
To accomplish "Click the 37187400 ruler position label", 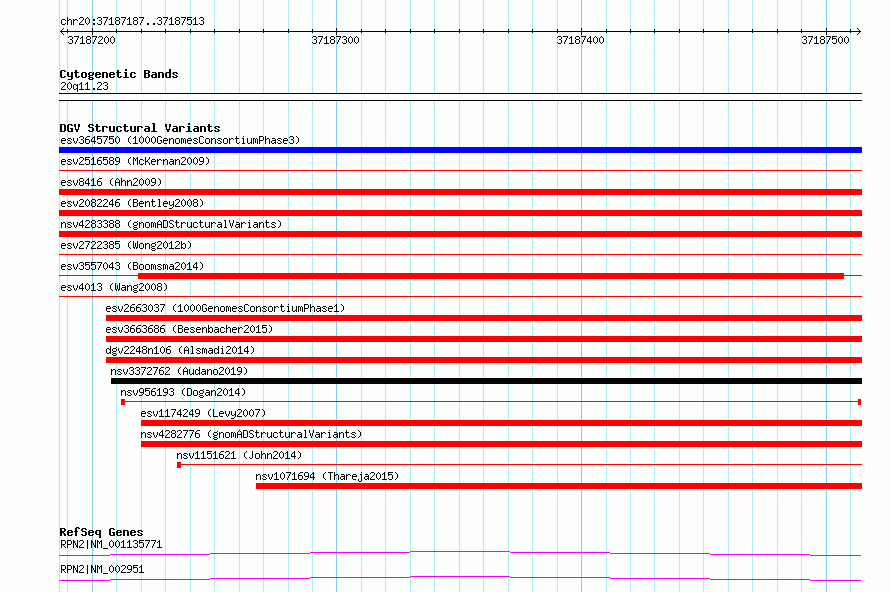I will (580, 40).
